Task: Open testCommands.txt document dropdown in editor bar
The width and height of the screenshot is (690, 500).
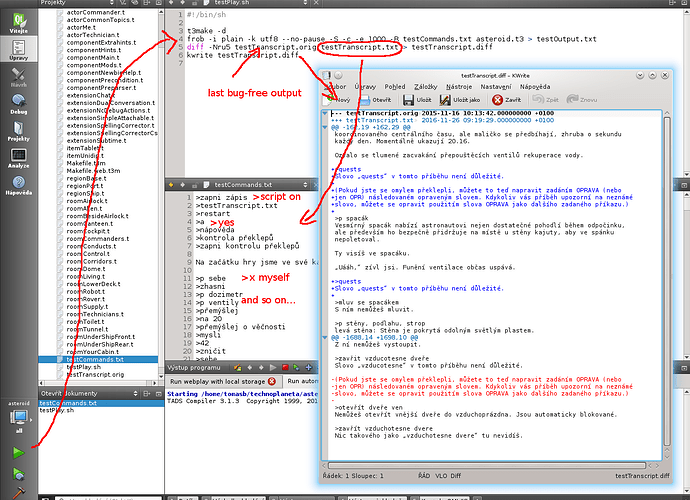Action: pos(257,185)
